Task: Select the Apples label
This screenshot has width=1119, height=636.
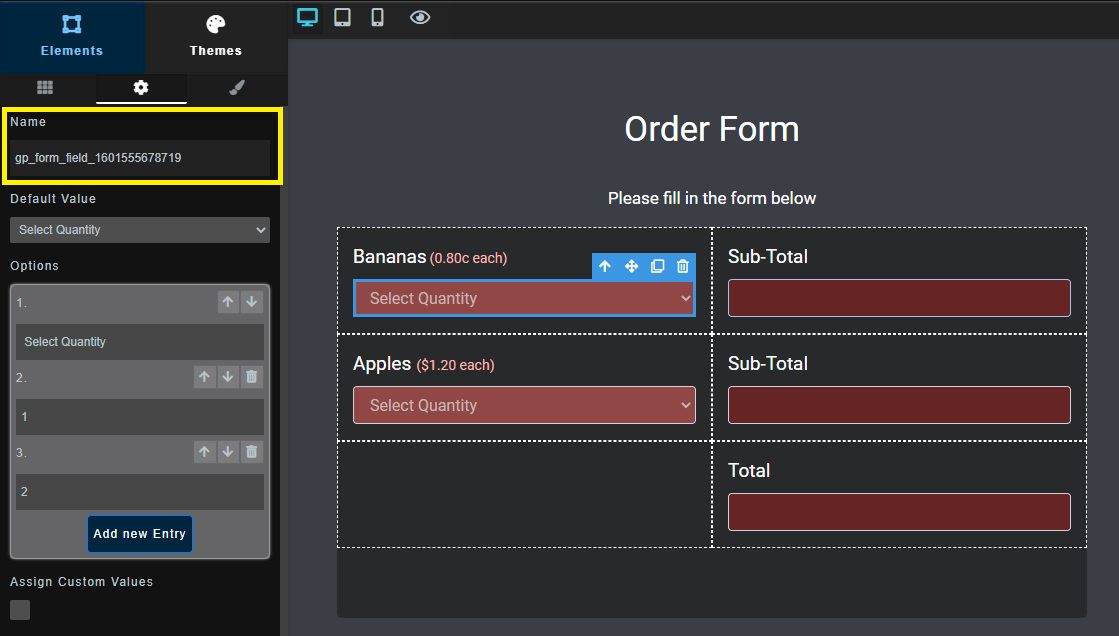Action: (x=382, y=364)
